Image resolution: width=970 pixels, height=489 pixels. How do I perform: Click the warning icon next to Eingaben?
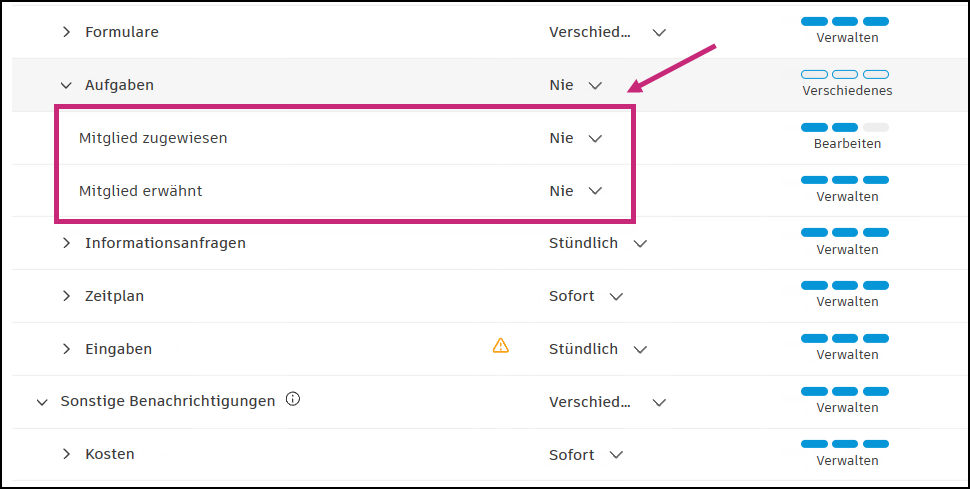point(501,346)
